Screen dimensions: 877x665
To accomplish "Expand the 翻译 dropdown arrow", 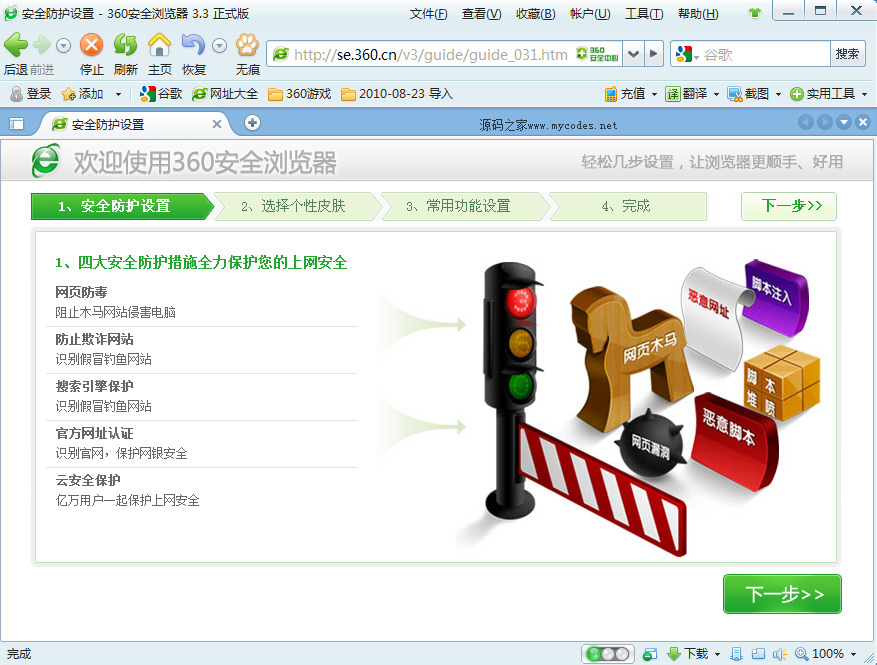I will click(x=716, y=94).
